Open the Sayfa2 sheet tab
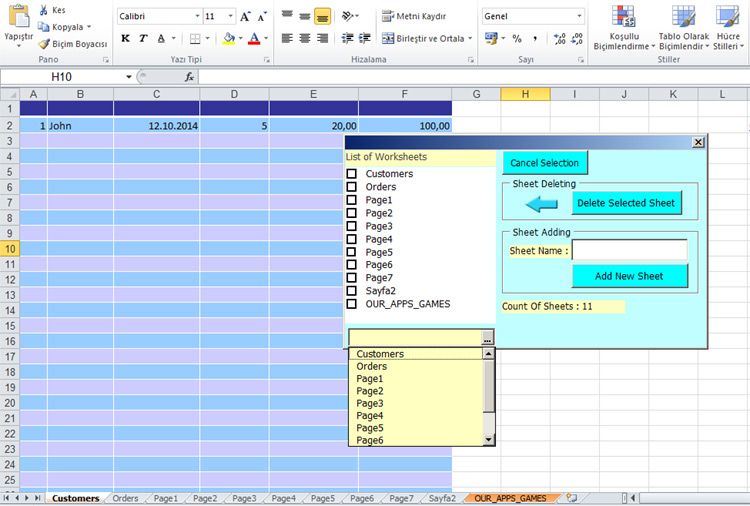750x506 pixels. [x=442, y=498]
